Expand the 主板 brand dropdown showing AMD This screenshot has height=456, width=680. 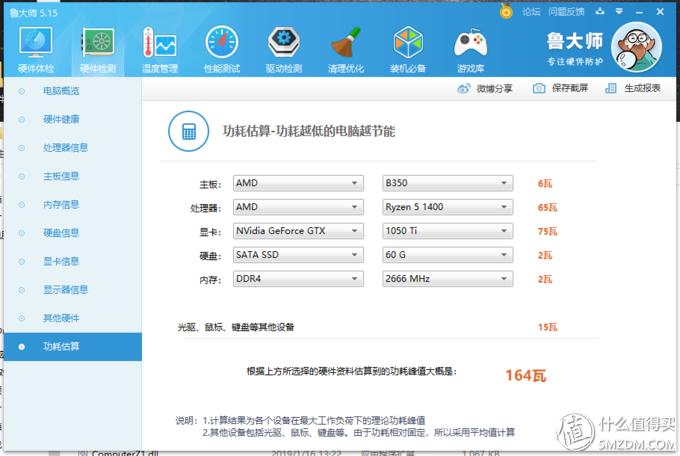298,183
